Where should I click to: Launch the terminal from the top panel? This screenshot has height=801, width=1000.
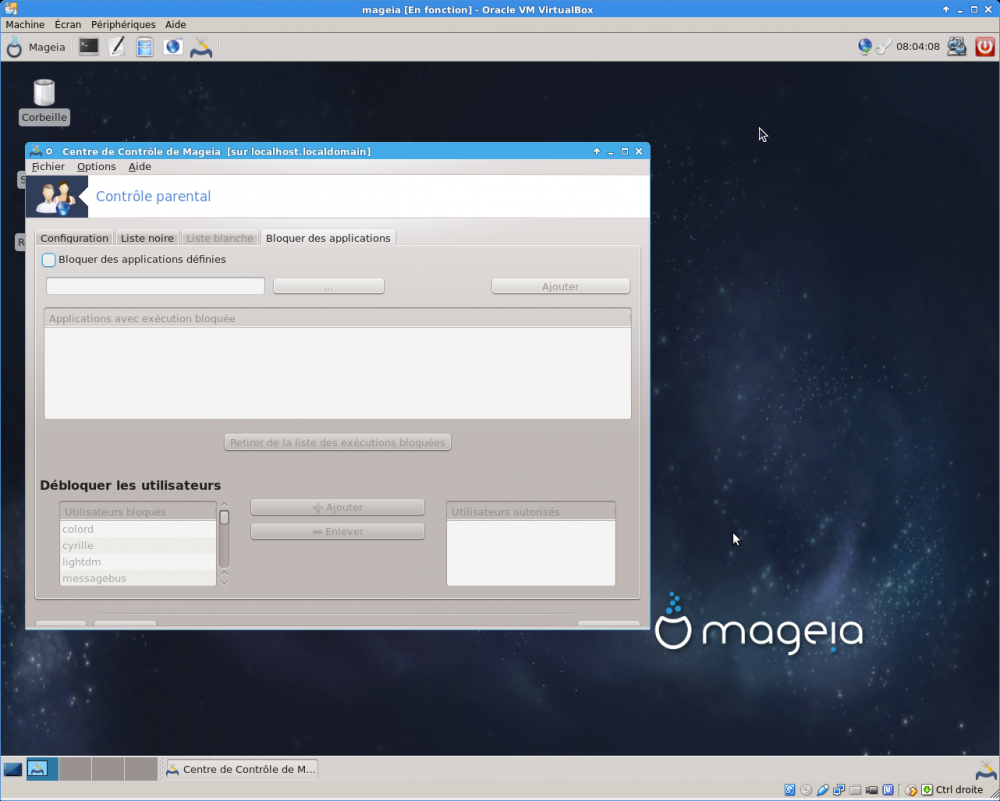[89, 47]
